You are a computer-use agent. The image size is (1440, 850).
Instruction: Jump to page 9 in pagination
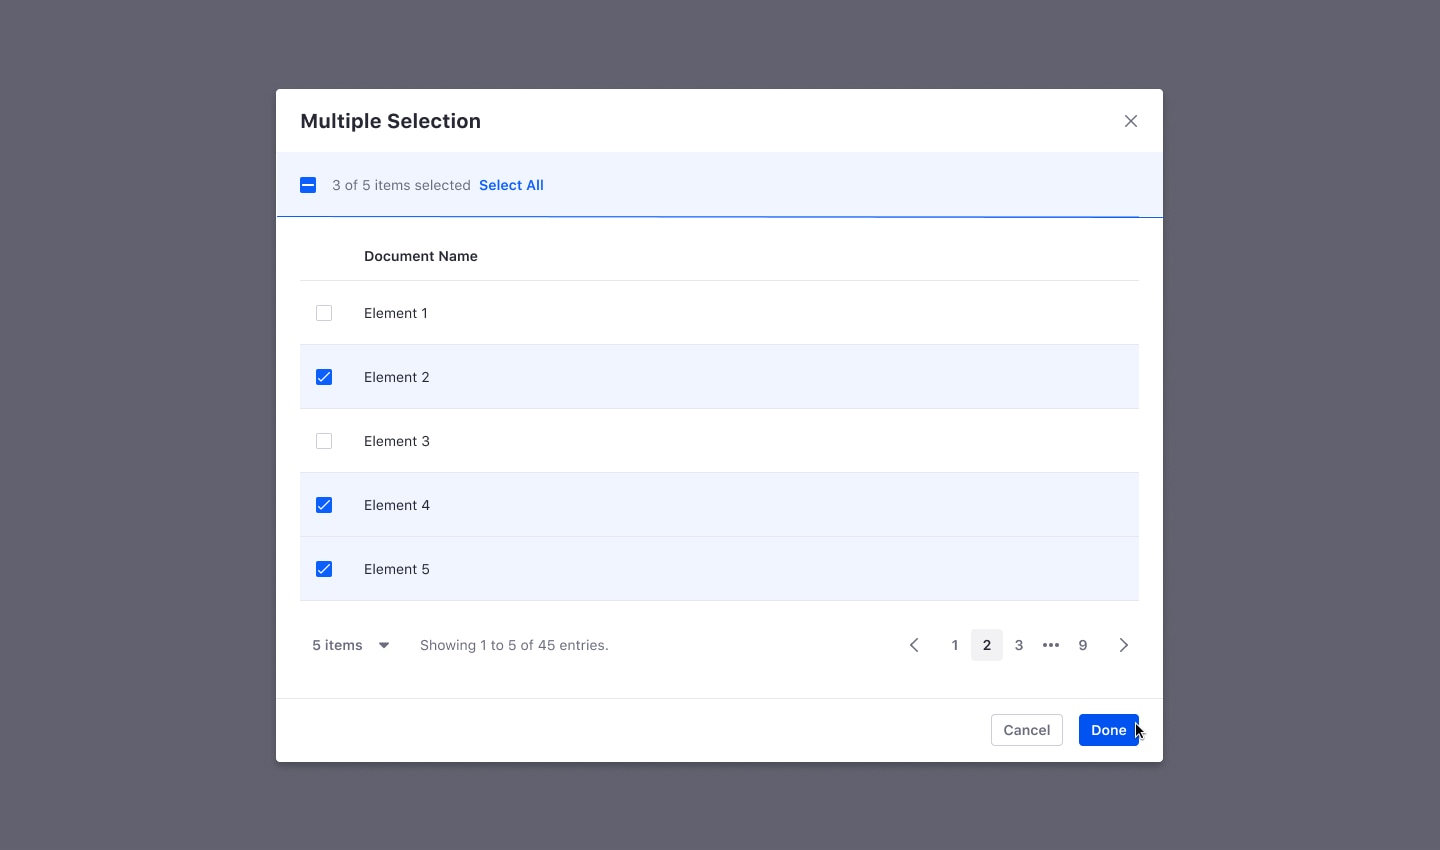pos(1083,645)
